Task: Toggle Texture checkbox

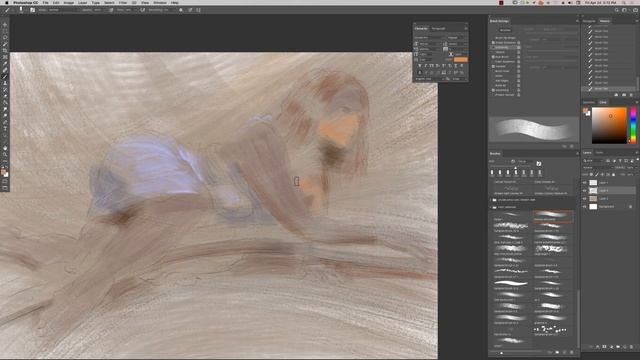Action: click(x=493, y=52)
